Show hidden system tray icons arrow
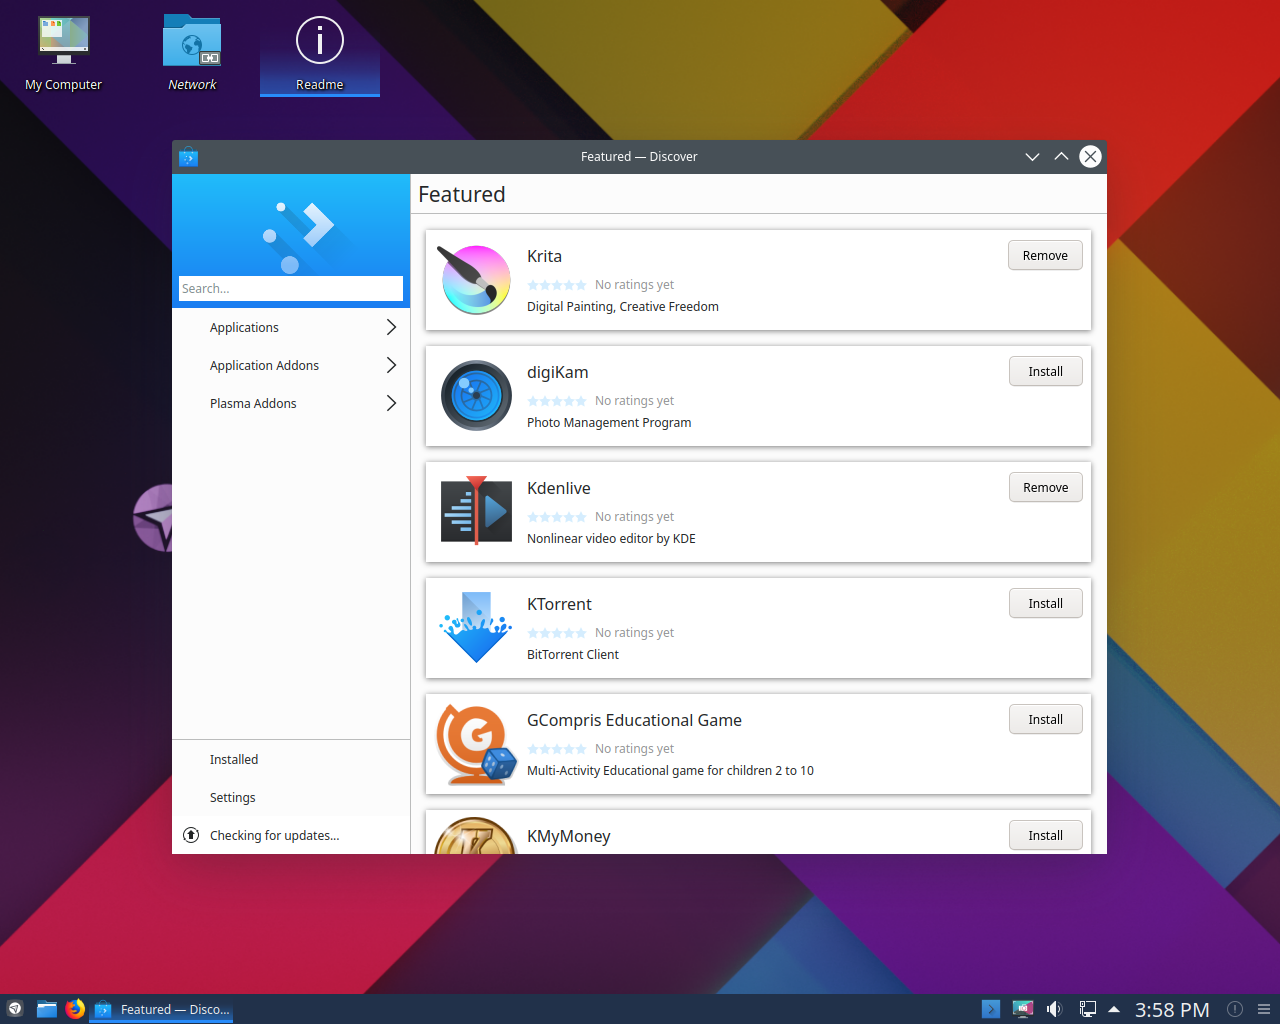The width and height of the screenshot is (1280, 1024). pos(1114,1009)
